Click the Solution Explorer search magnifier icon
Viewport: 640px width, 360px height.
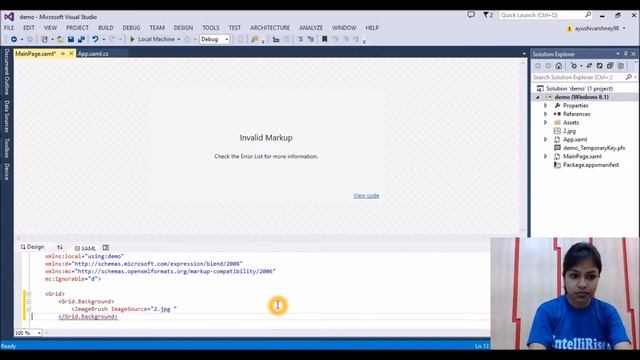click(x=629, y=77)
